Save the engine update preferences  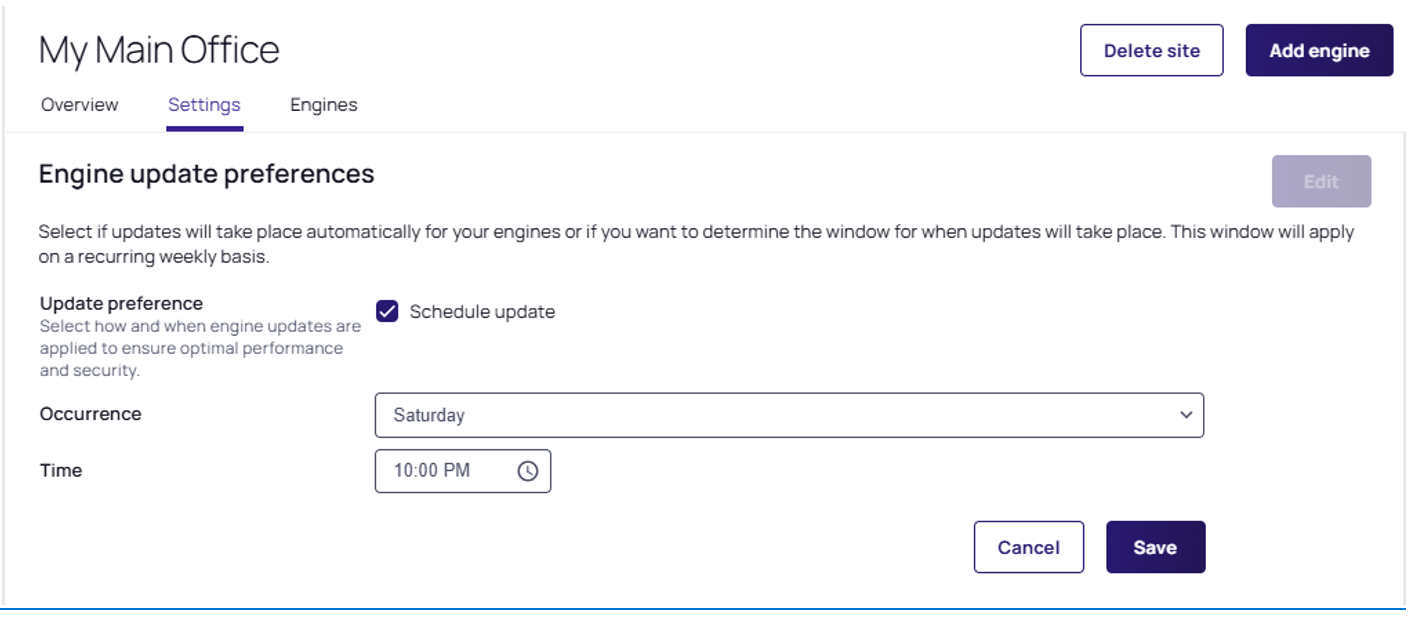click(1155, 547)
